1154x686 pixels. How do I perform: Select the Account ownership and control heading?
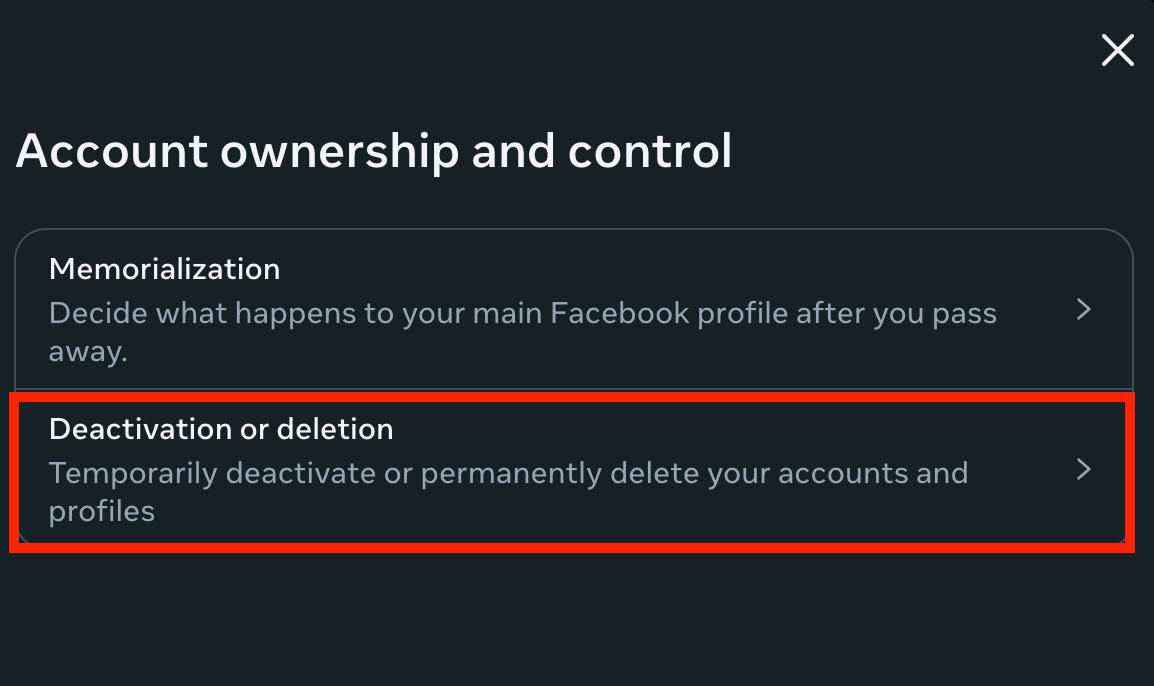click(x=374, y=151)
